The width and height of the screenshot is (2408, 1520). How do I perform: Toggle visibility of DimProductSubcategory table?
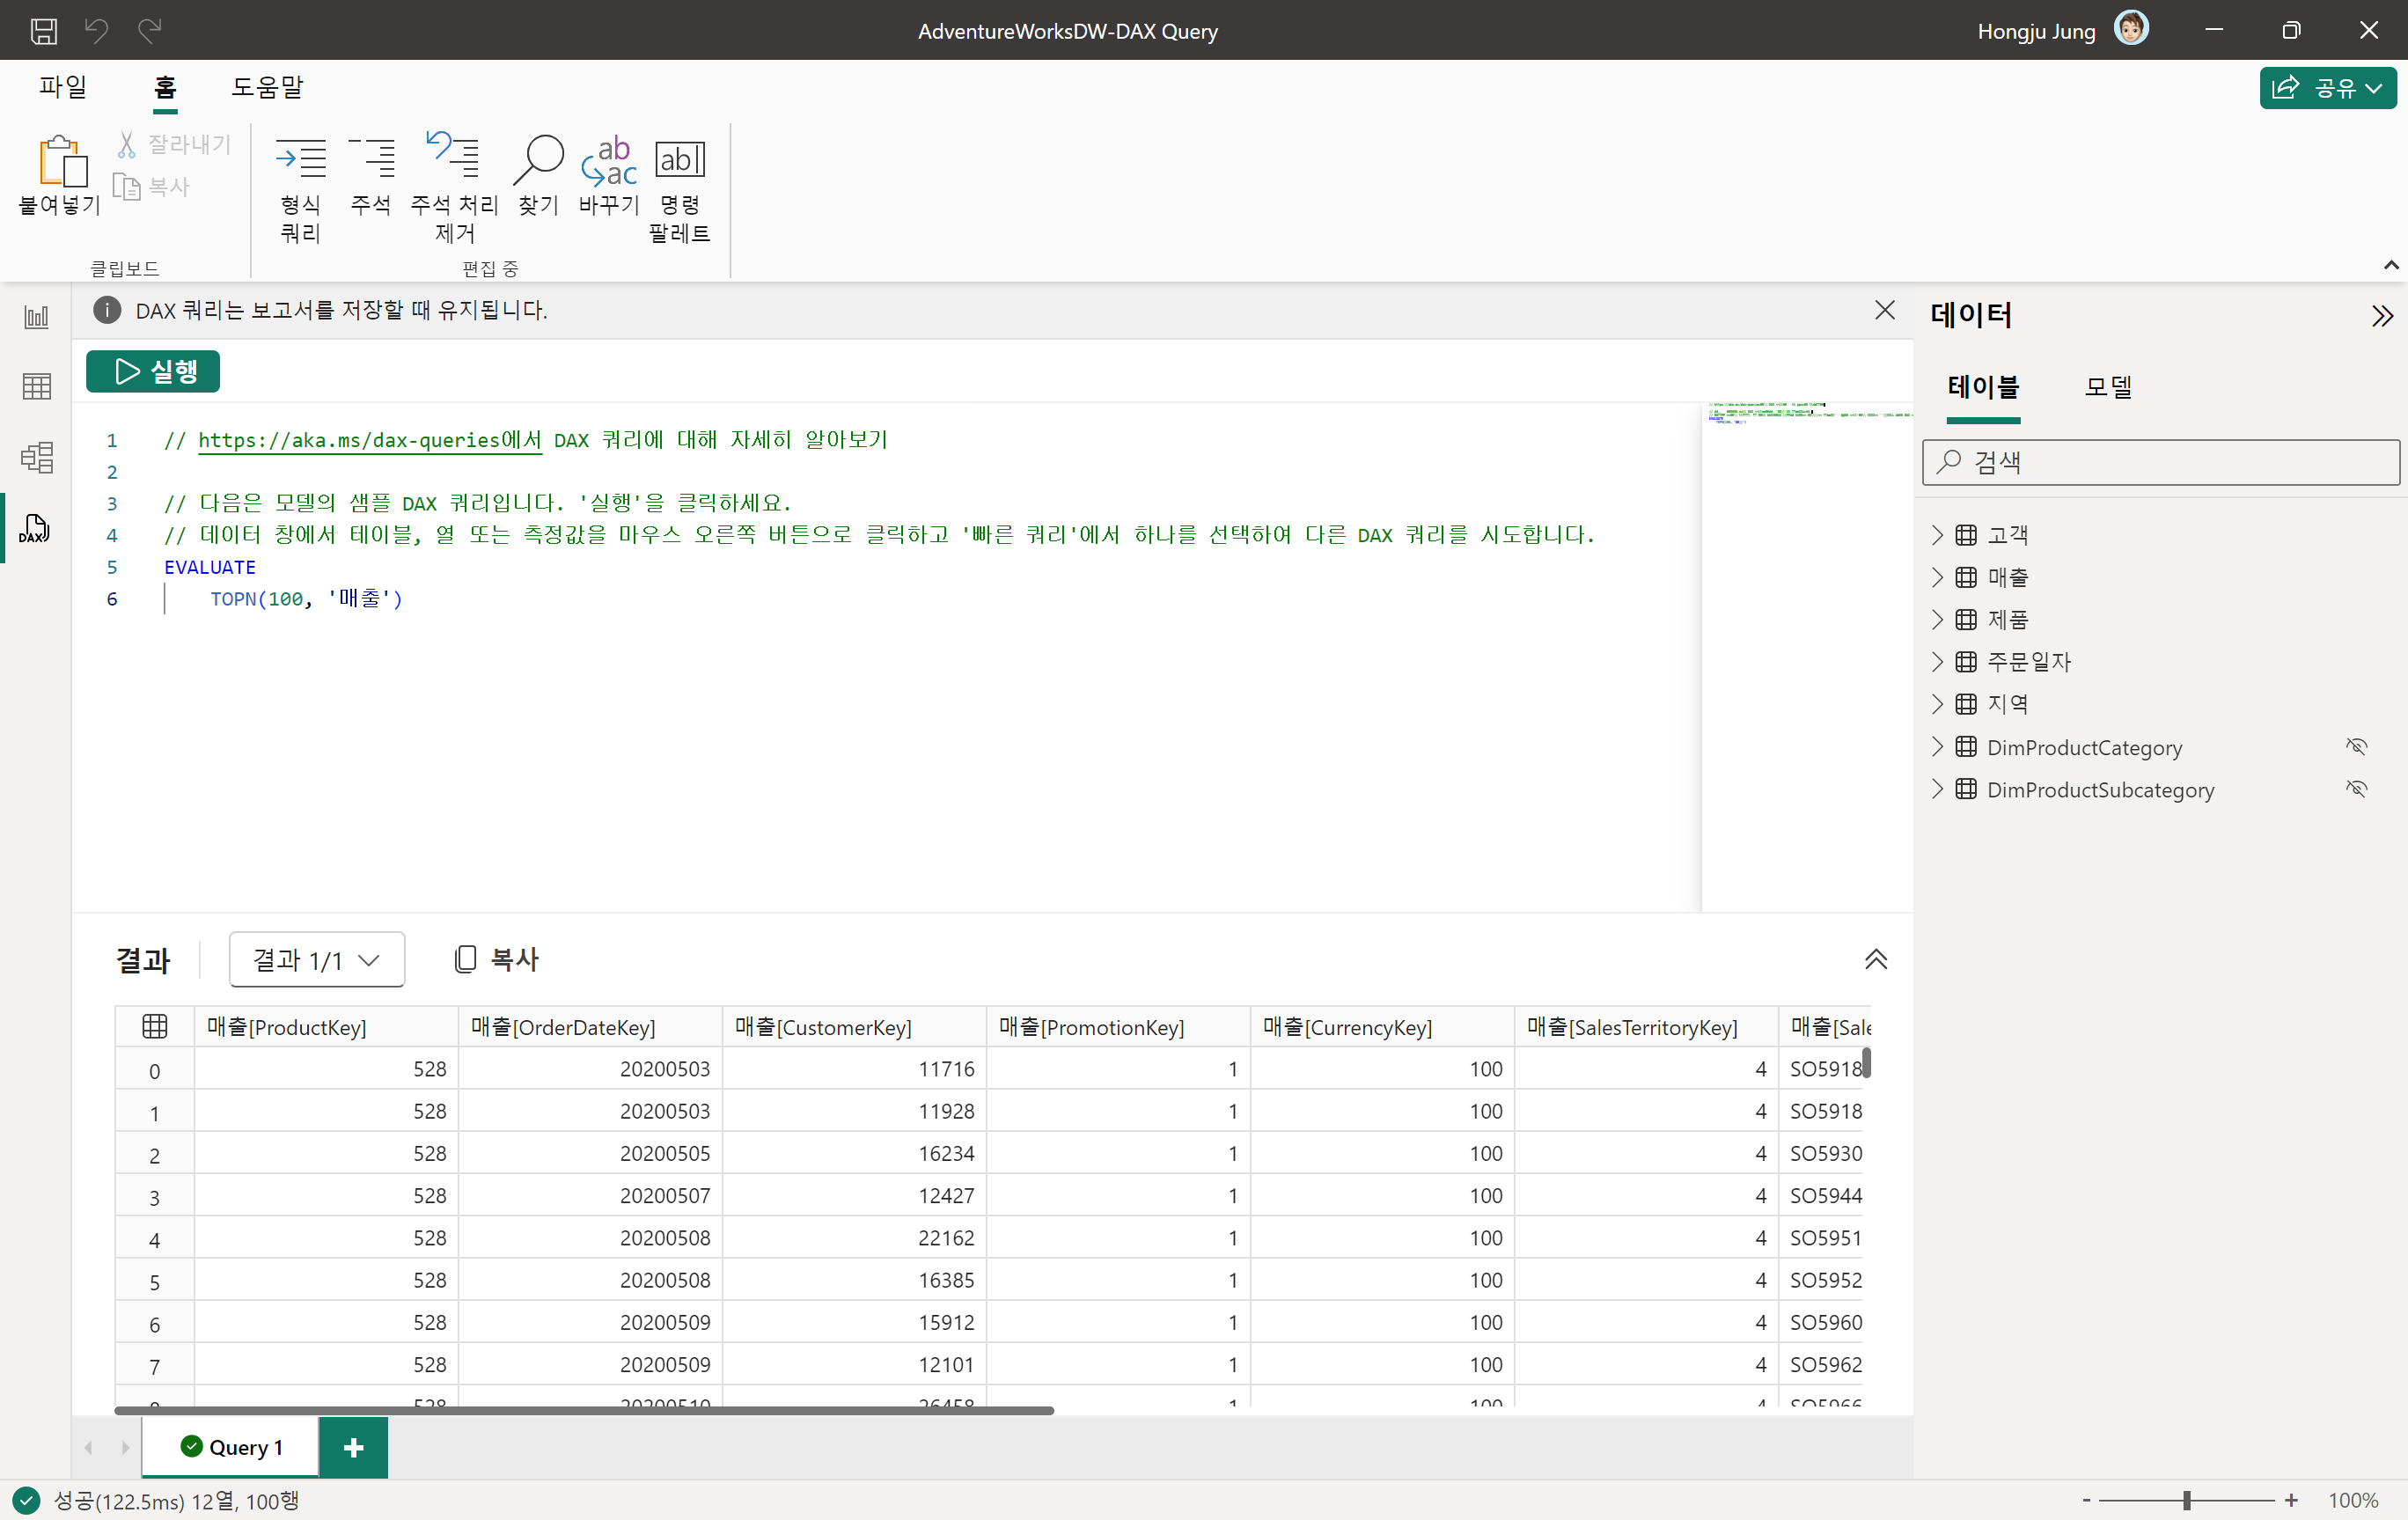2356,789
